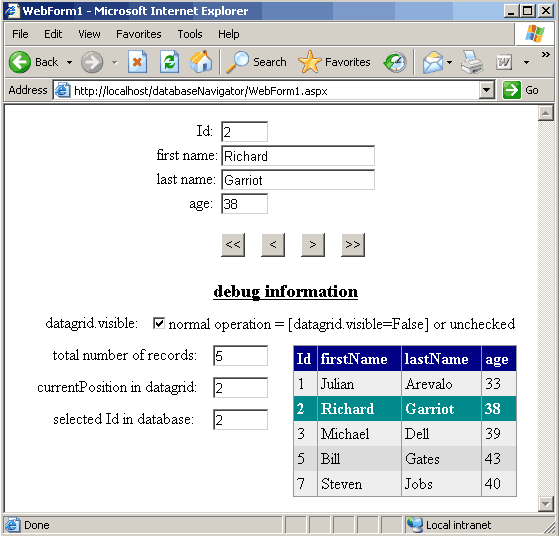Open the History clock icon
Image resolution: width=559 pixels, height=536 pixels.
(x=395, y=62)
